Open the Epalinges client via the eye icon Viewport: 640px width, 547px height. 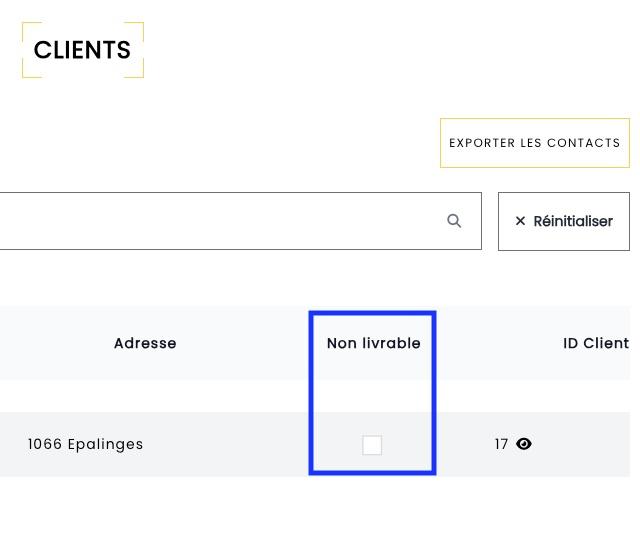pyautogui.click(x=524, y=444)
